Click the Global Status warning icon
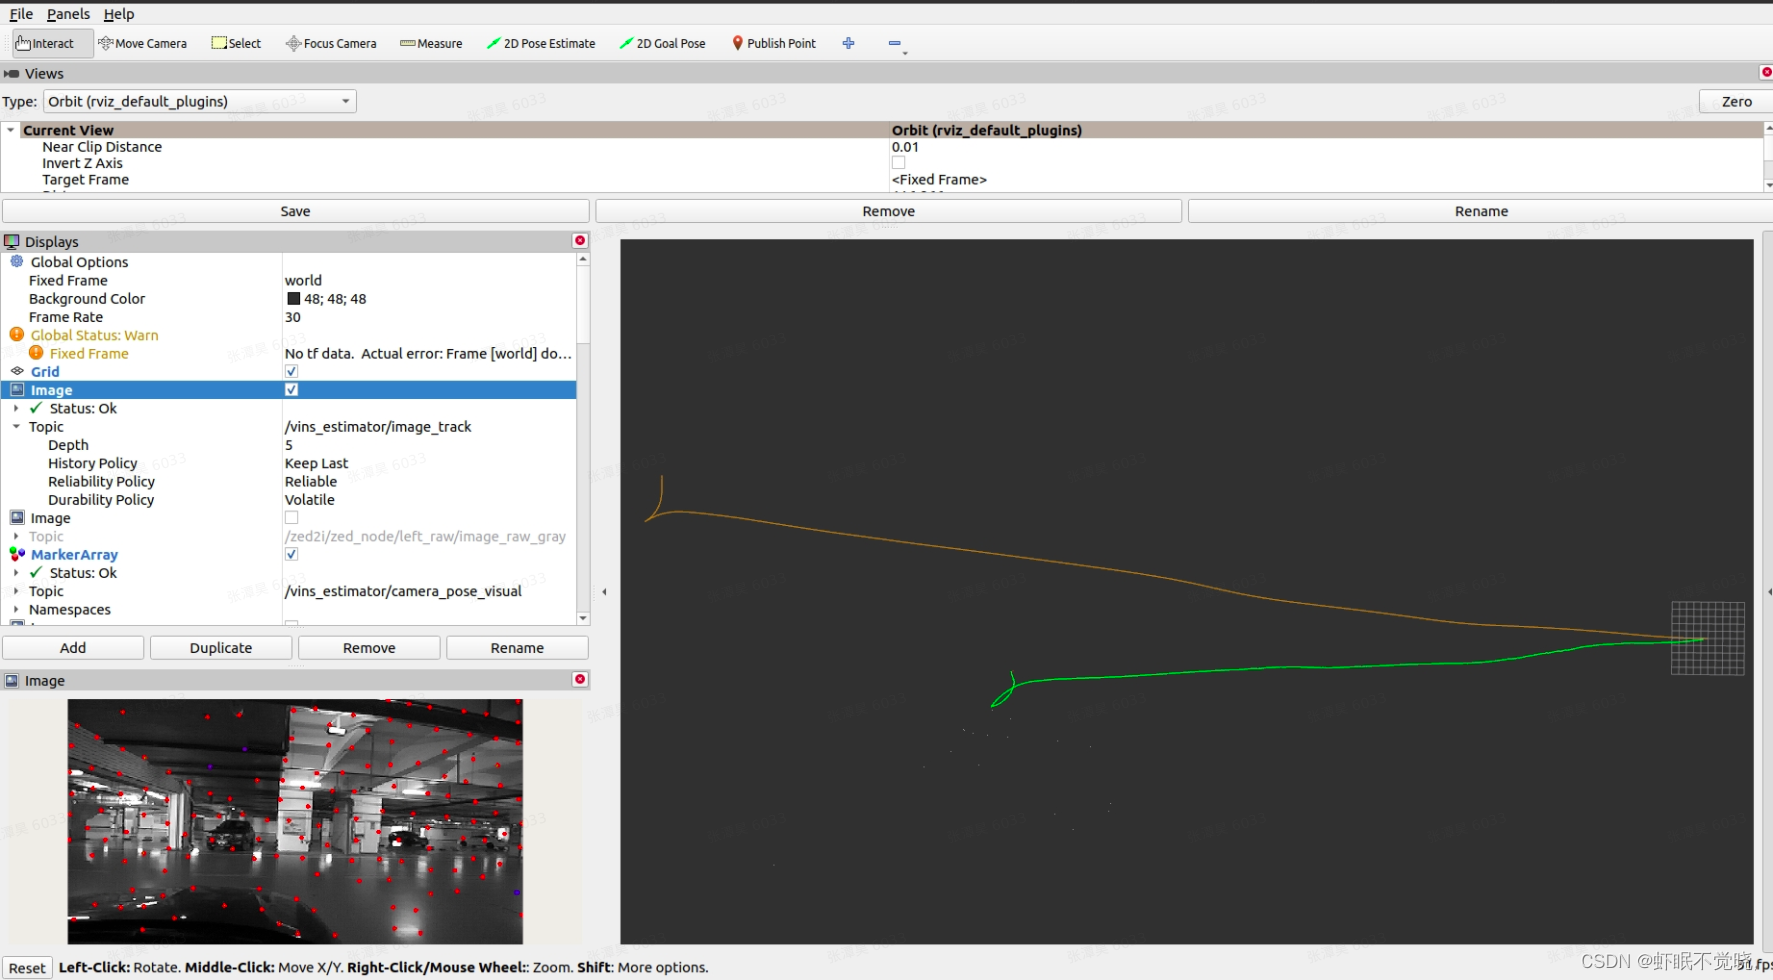Image resolution: width=1773 pixels, height=980 pixels. (x=17, y=334)
